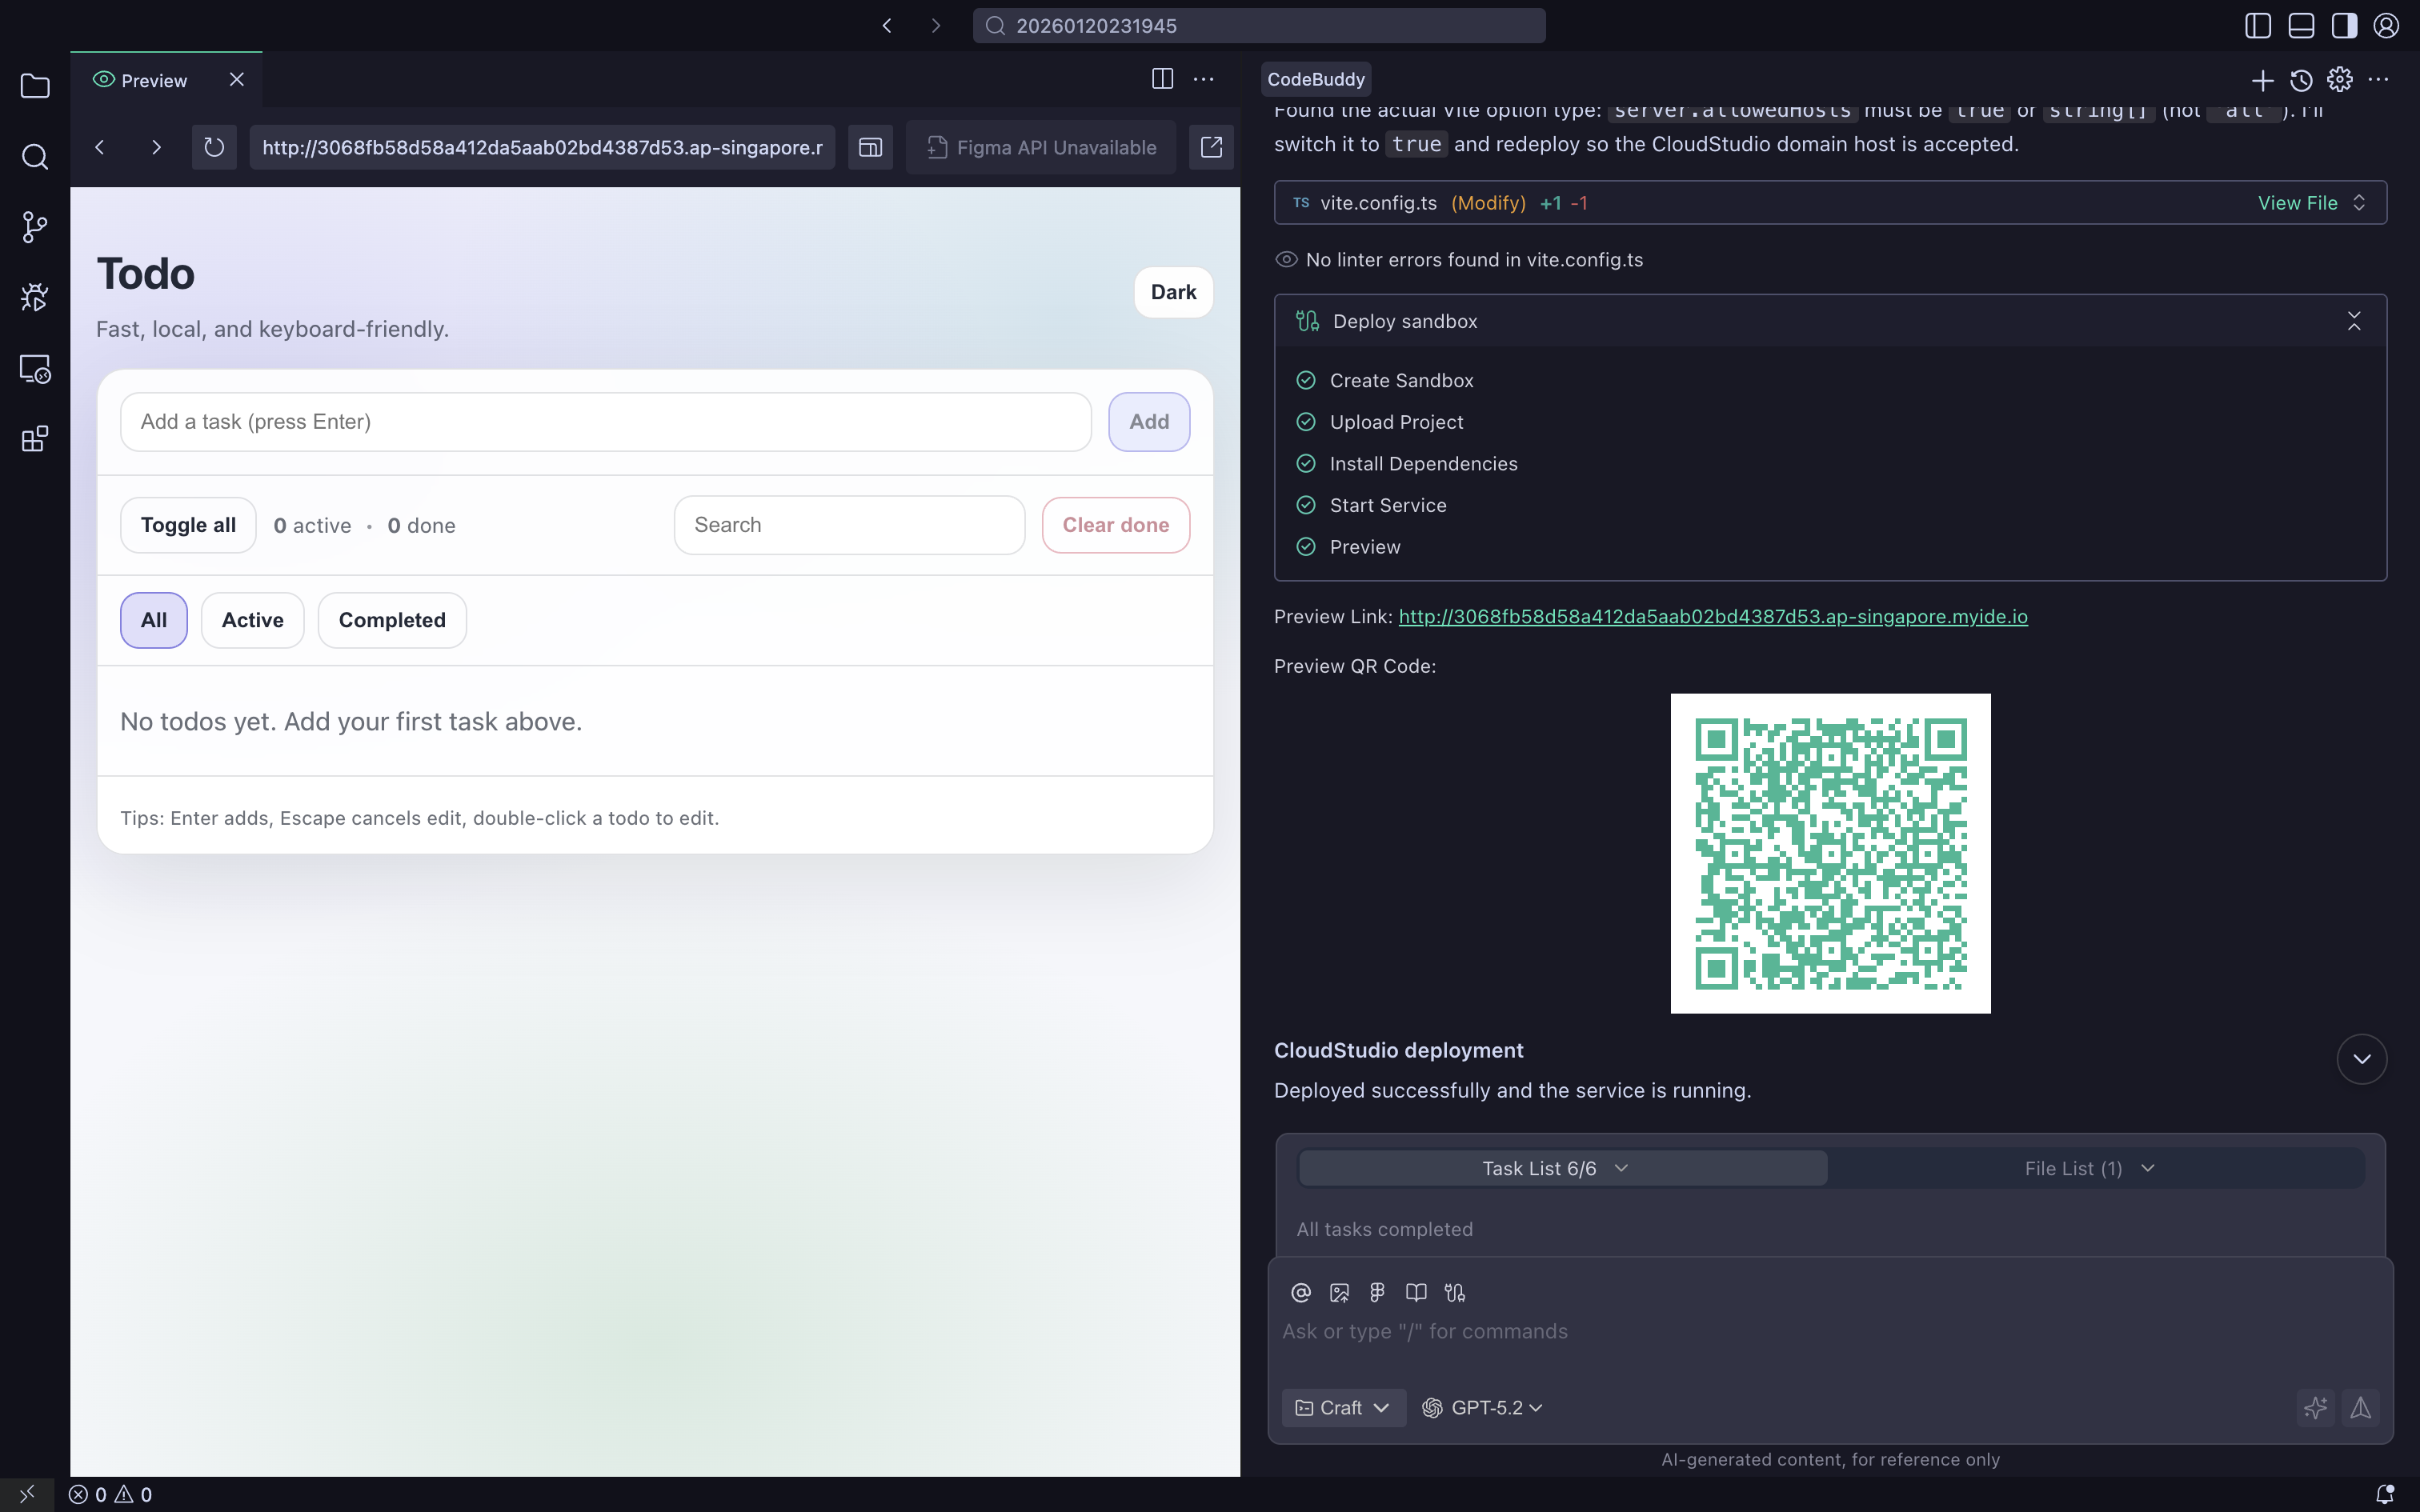Click the Toggle all button
The height and width of the screenshot is (1512, 2420).
pyautogui.click(x=188, y=525)
